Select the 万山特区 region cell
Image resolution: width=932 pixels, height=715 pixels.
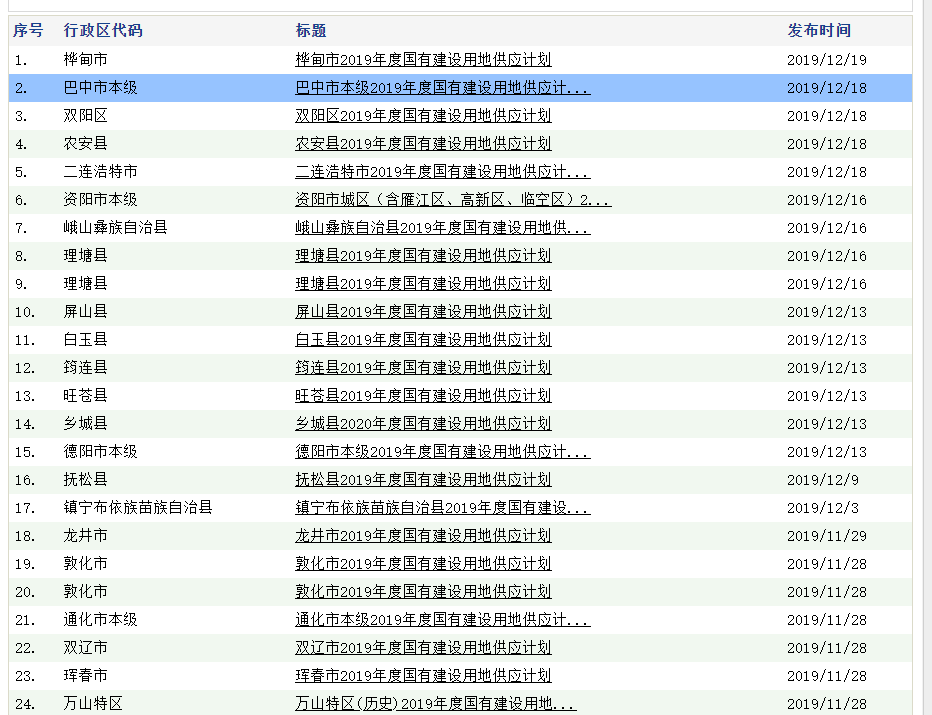coord(93,704)
